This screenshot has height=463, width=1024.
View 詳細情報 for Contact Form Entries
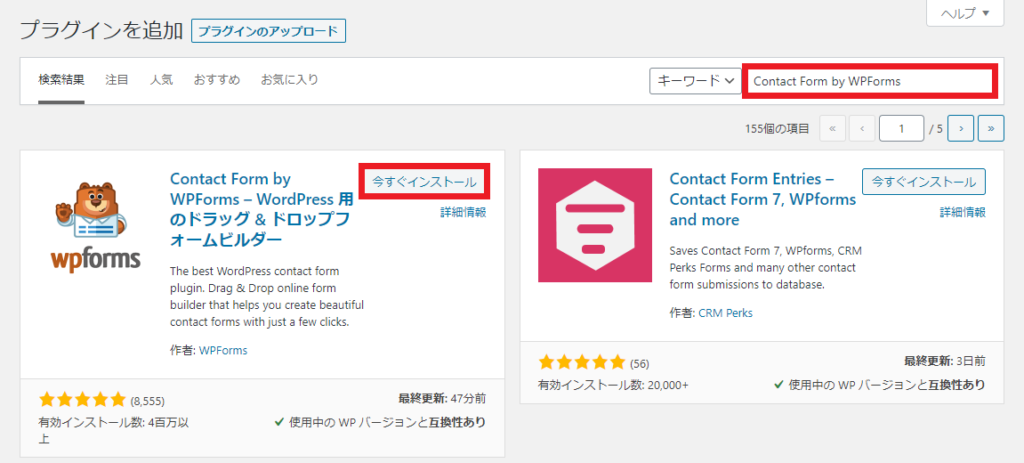(x=962, y=212)
